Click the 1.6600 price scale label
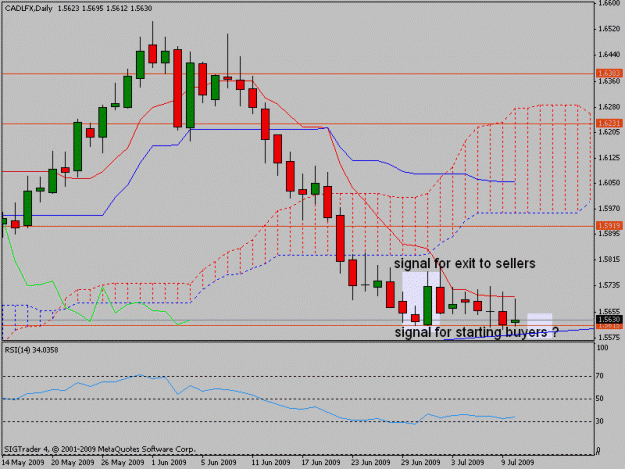The width and height of the screenshot is (625, 469). [x=609, y=3]
